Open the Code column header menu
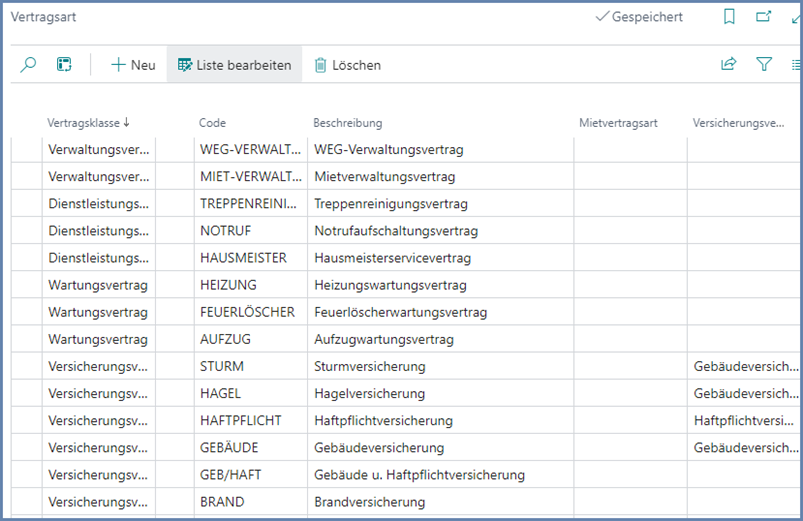 click(212, 123)
